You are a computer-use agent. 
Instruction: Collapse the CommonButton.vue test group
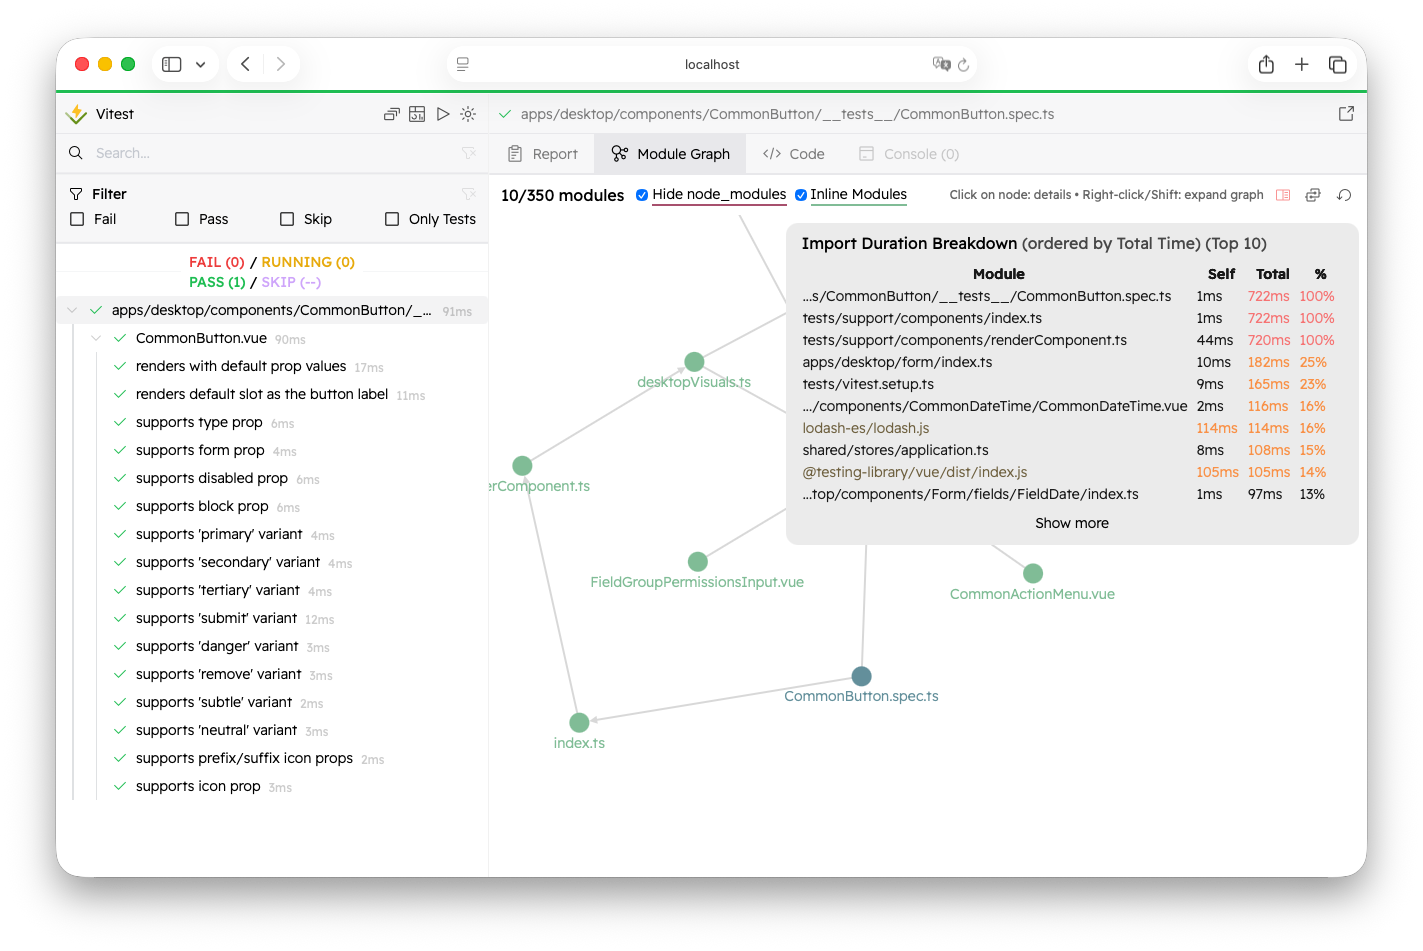click(96, 338)
